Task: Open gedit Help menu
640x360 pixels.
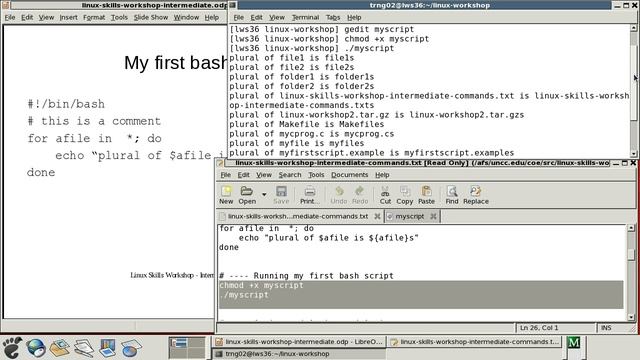Action: [382, 175]
